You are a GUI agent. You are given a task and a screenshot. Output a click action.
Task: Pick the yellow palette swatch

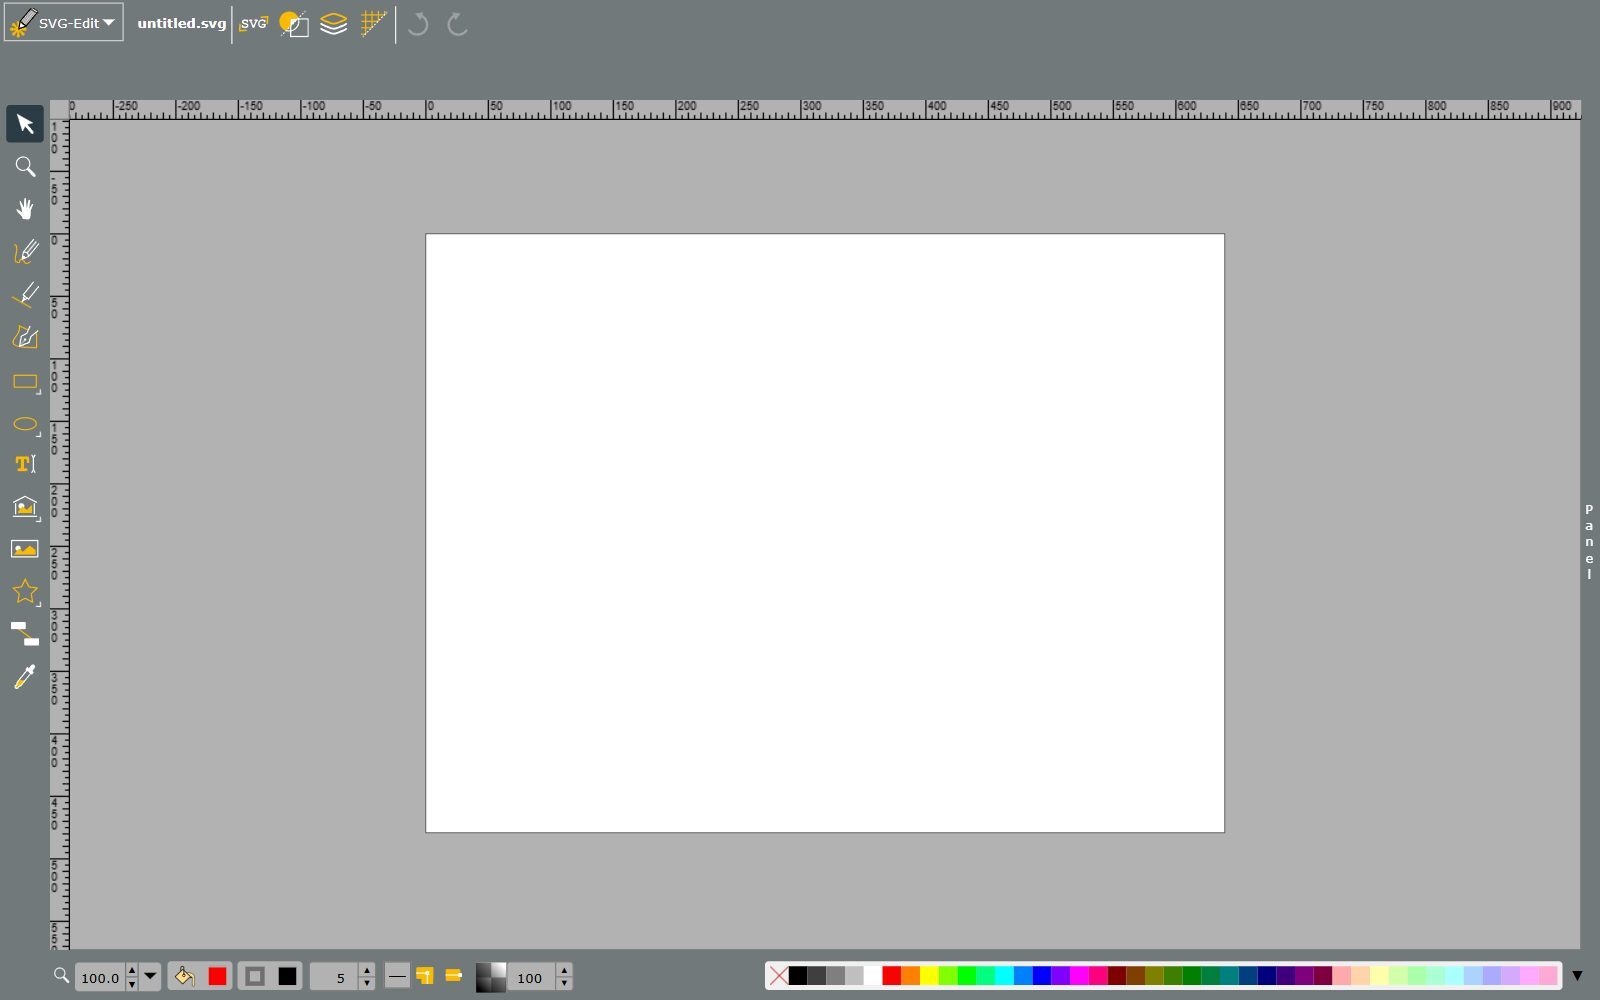(929, 976)
